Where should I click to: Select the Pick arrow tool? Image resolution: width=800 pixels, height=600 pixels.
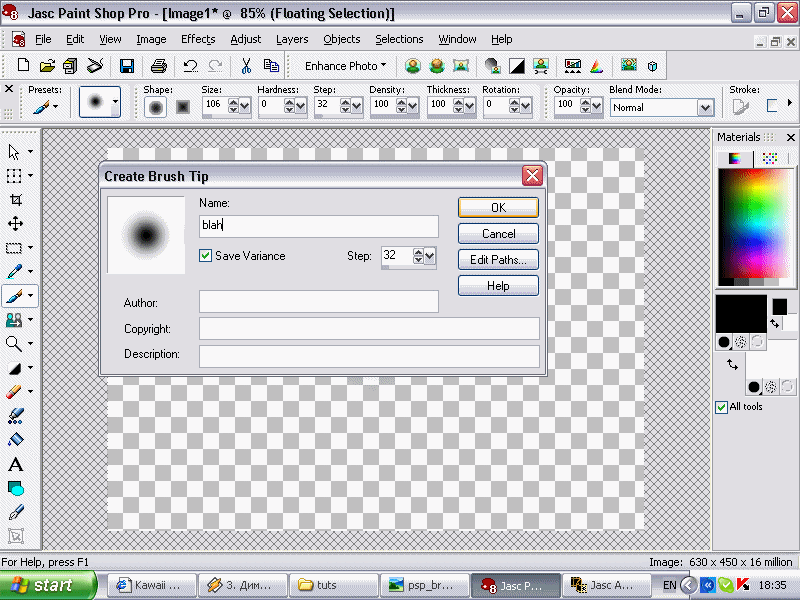pyautogui.click(x=14, y=152)
